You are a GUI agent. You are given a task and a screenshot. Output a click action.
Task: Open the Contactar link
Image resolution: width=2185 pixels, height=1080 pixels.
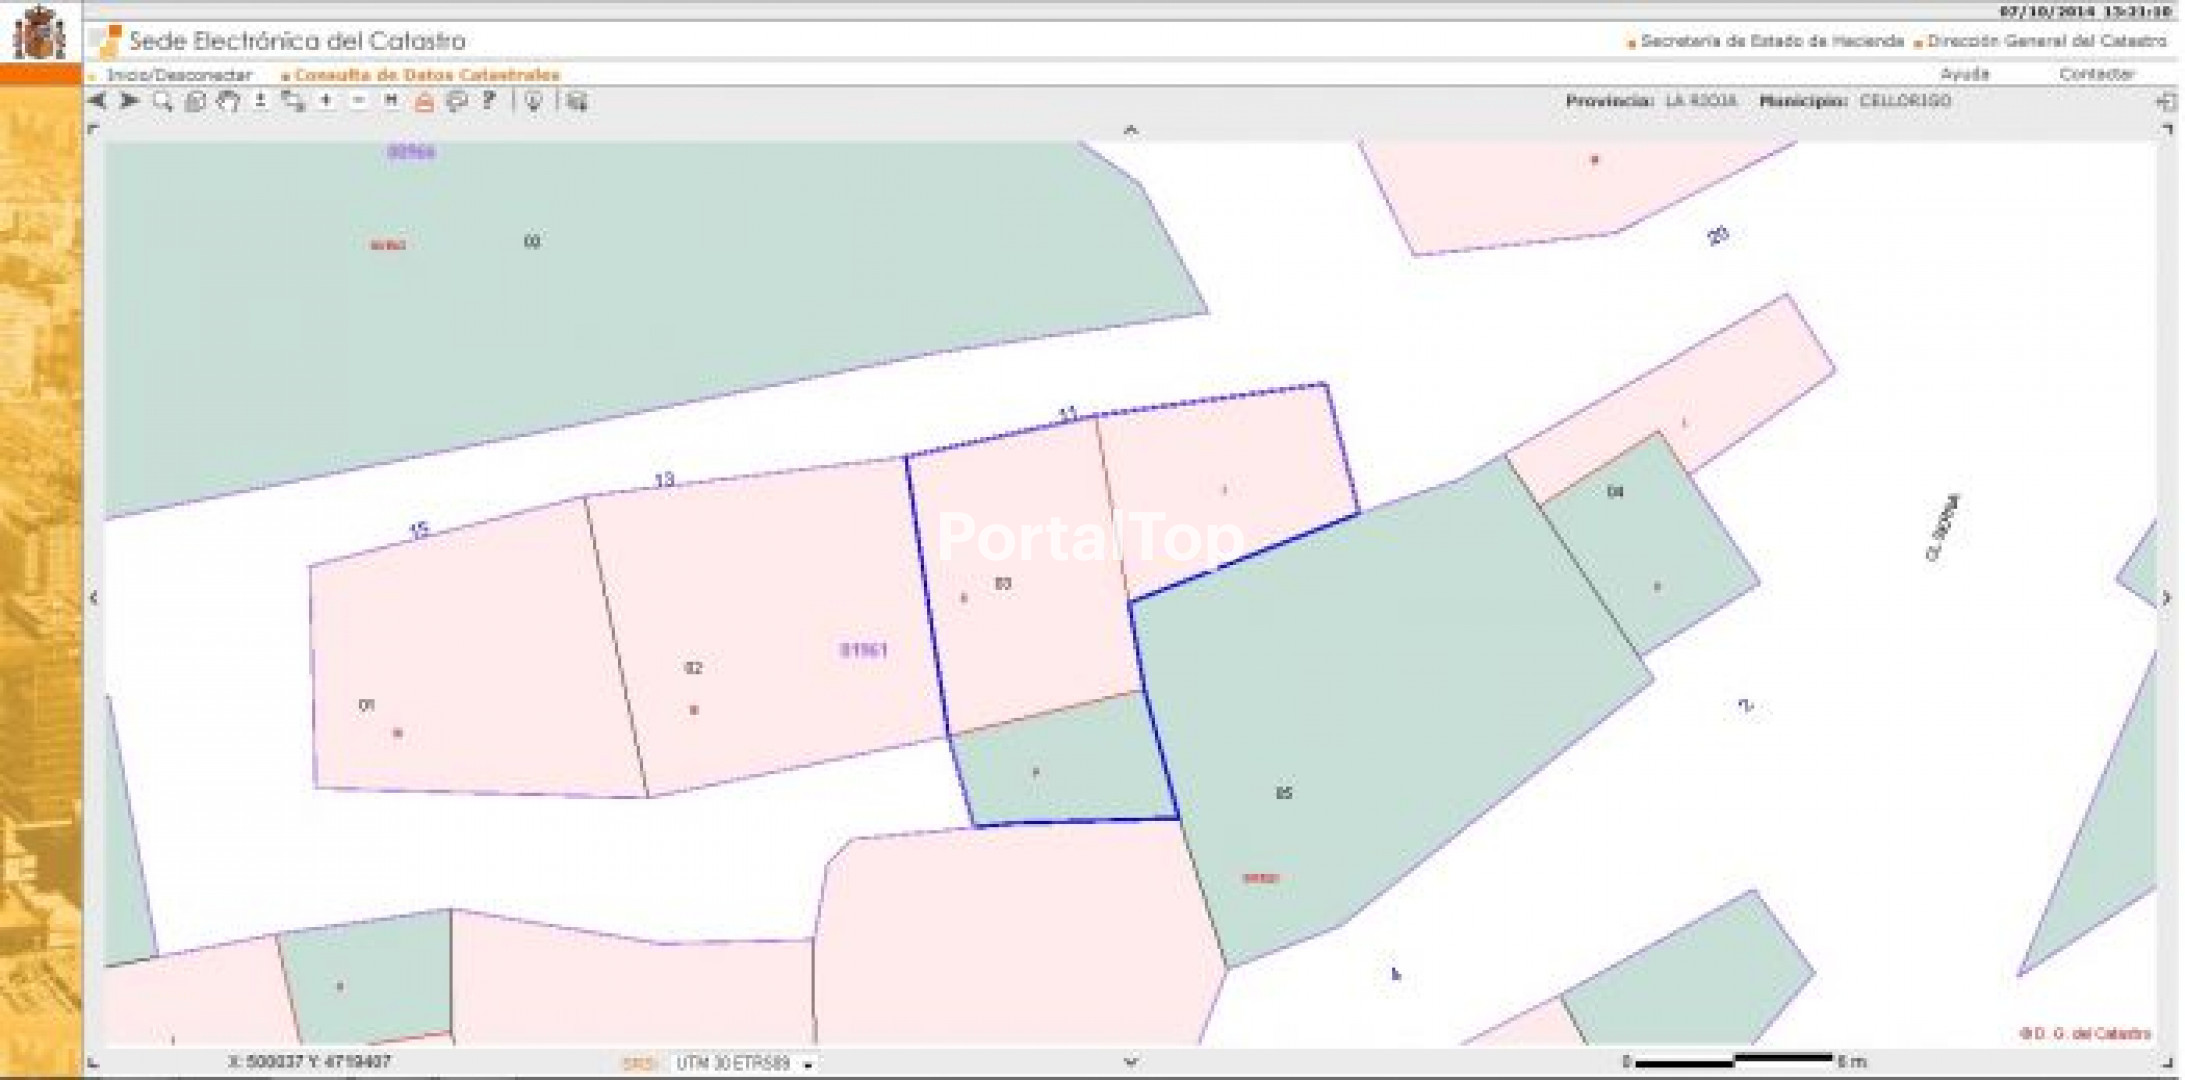click(x=2096, y=74)
